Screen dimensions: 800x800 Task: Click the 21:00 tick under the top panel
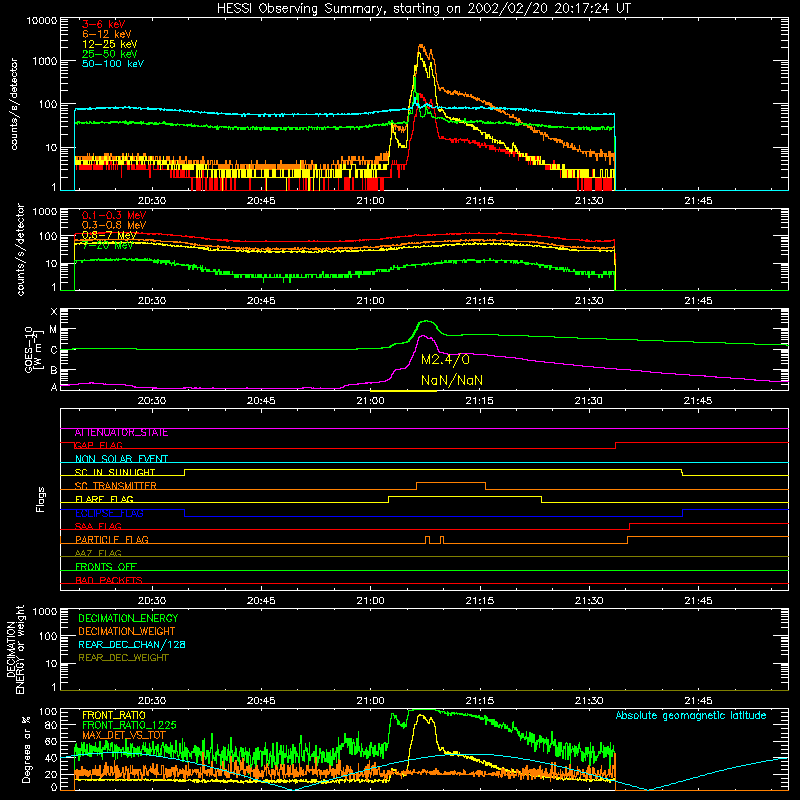coord(370,201)
